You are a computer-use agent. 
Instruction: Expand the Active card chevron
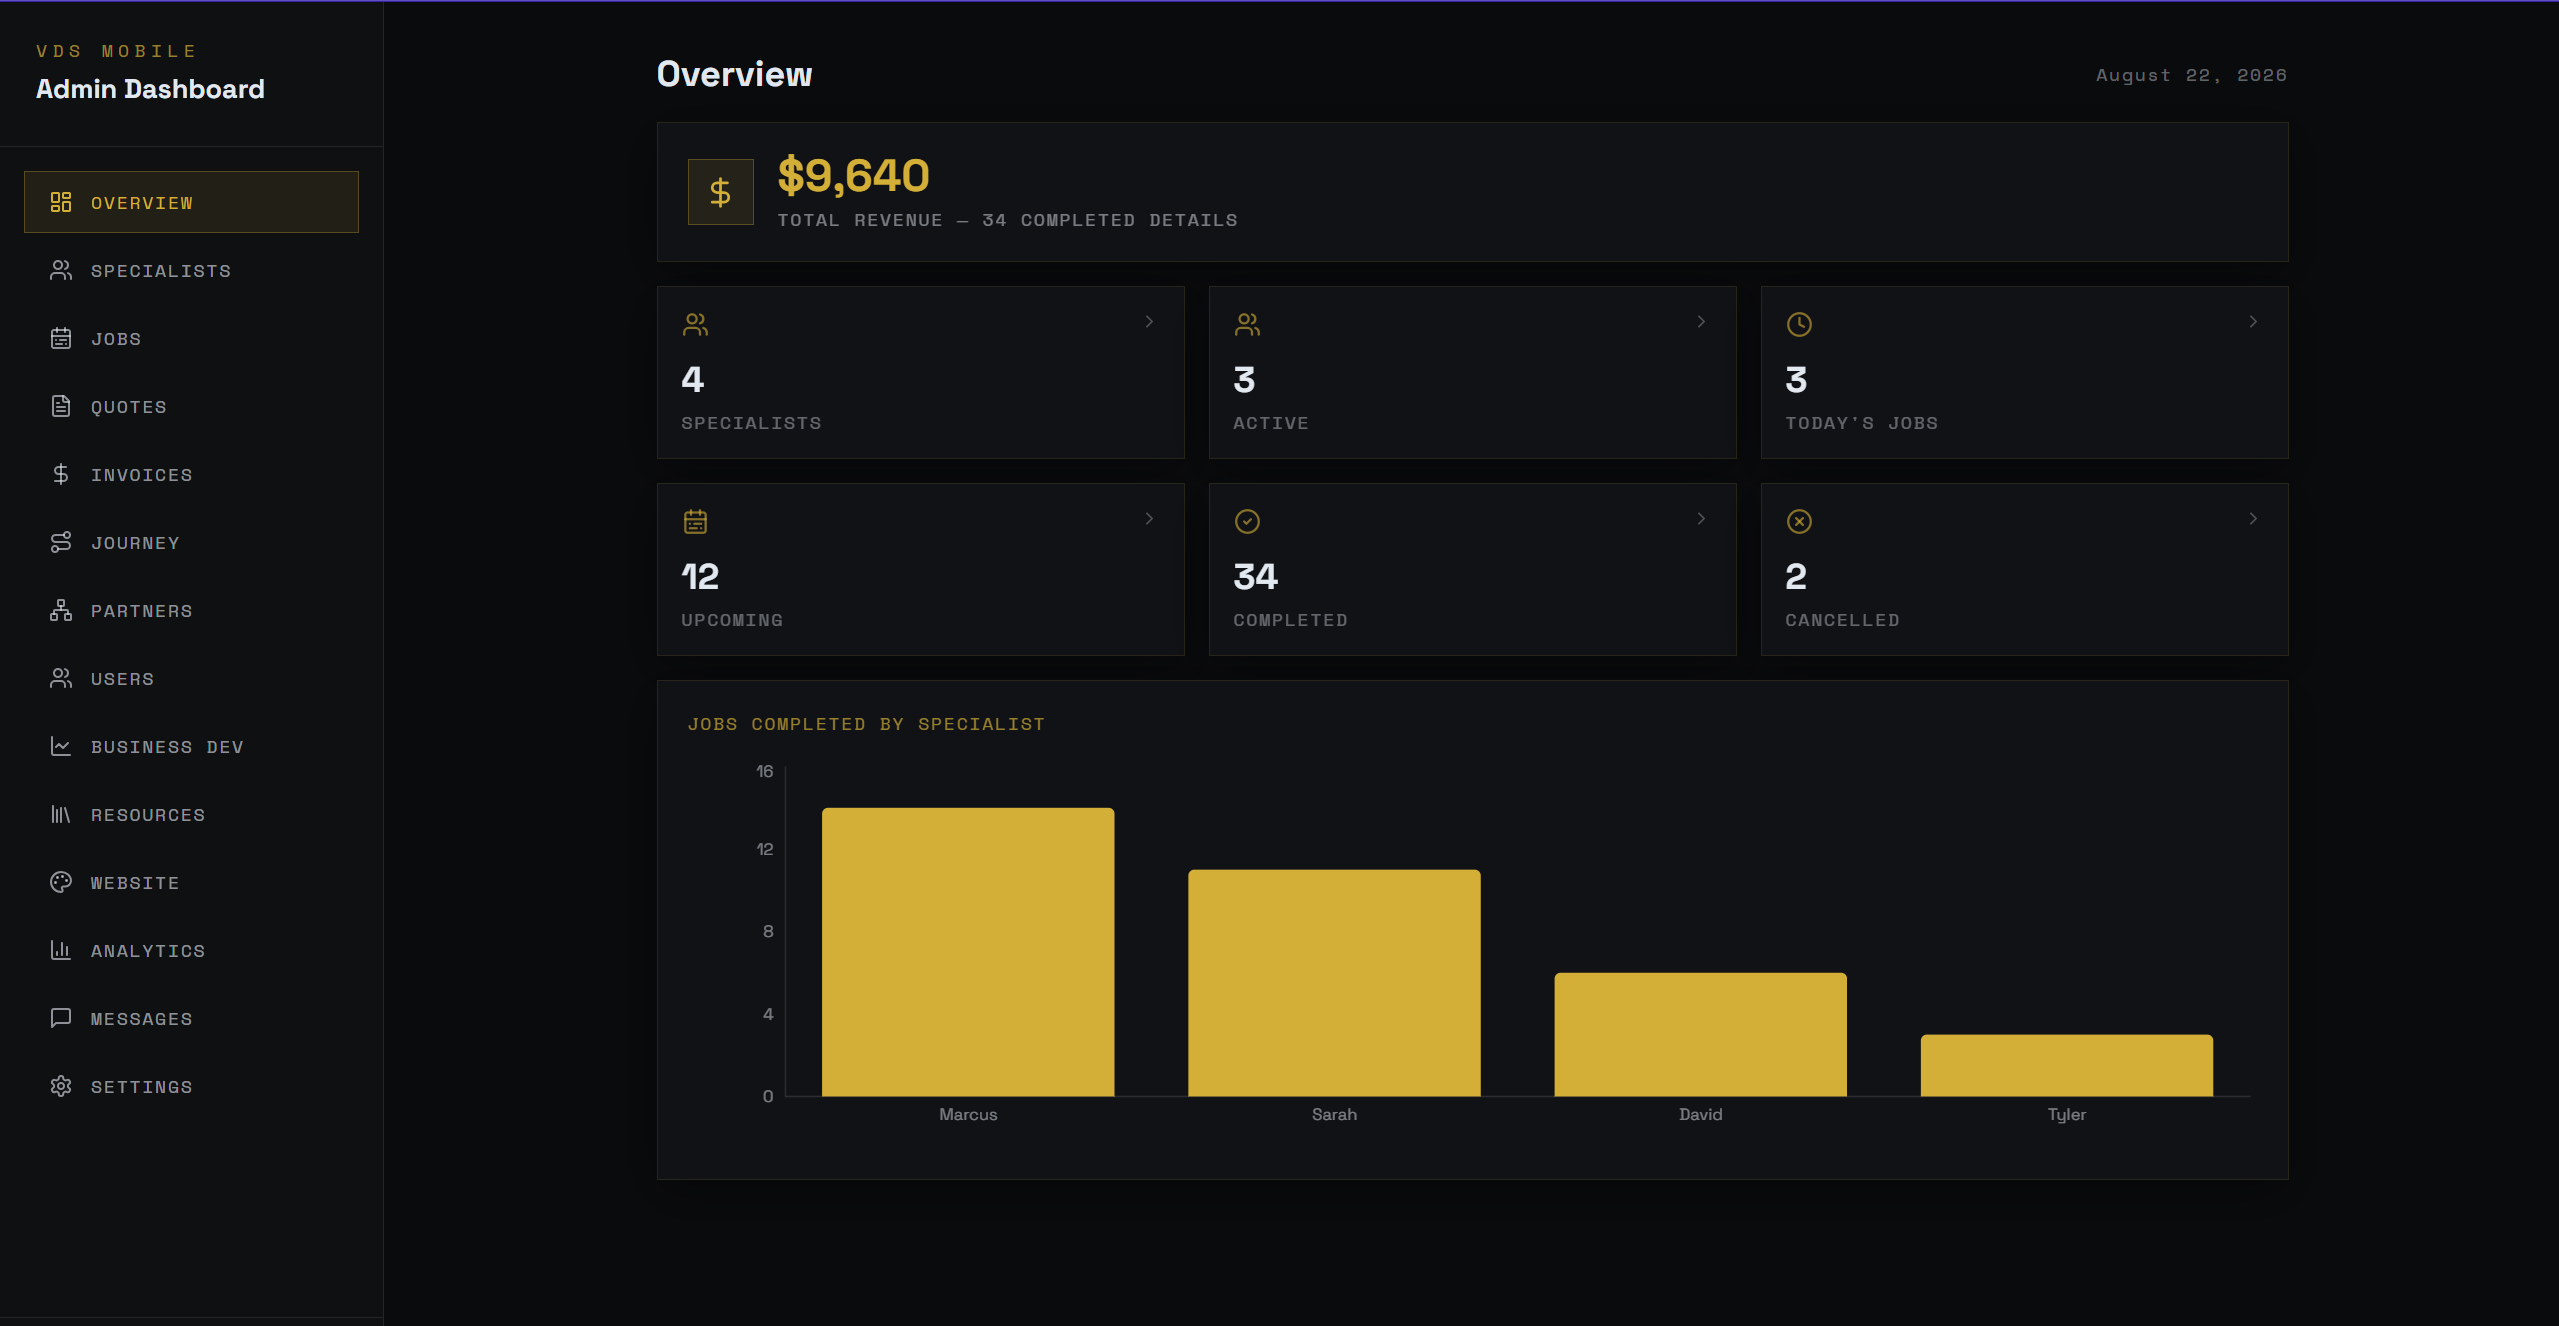pos(1701,321)
